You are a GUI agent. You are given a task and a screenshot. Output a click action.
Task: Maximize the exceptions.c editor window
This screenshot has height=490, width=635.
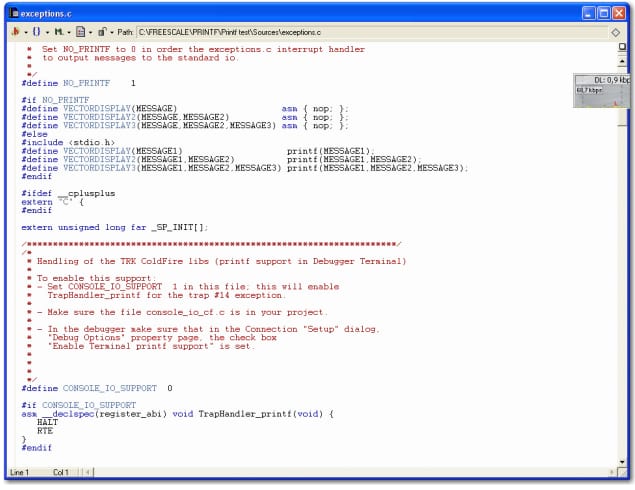tap(603, 12)
